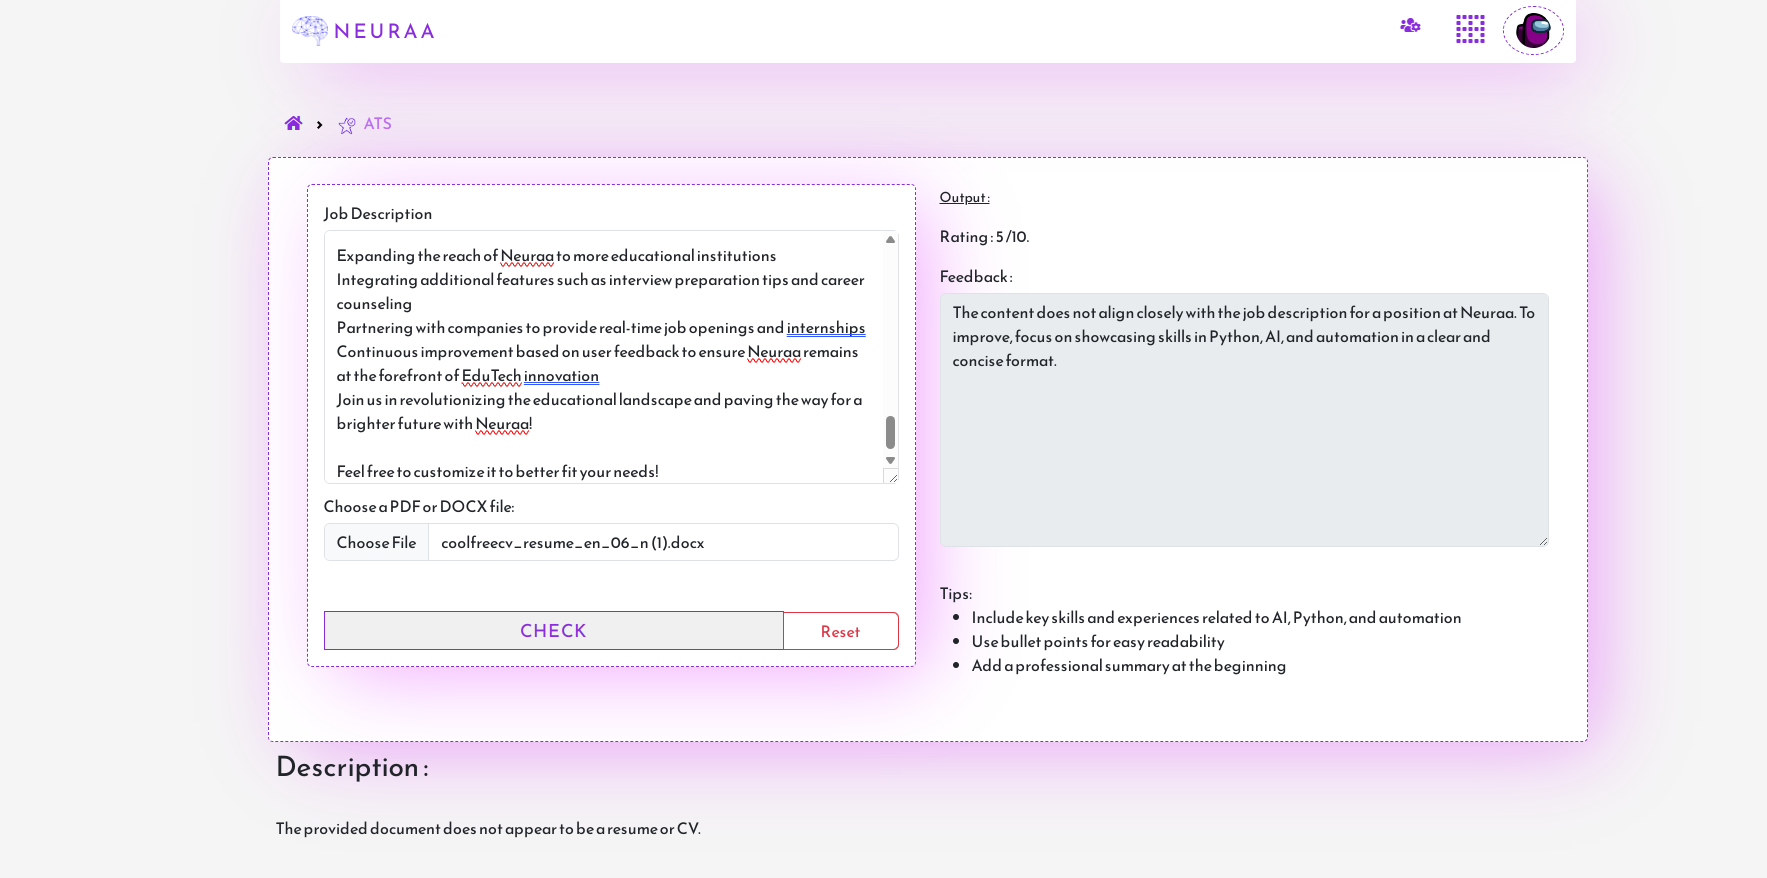Click the "Job Description" label
The width and height of the screenshot is (1767, 878).
point(378,214)
